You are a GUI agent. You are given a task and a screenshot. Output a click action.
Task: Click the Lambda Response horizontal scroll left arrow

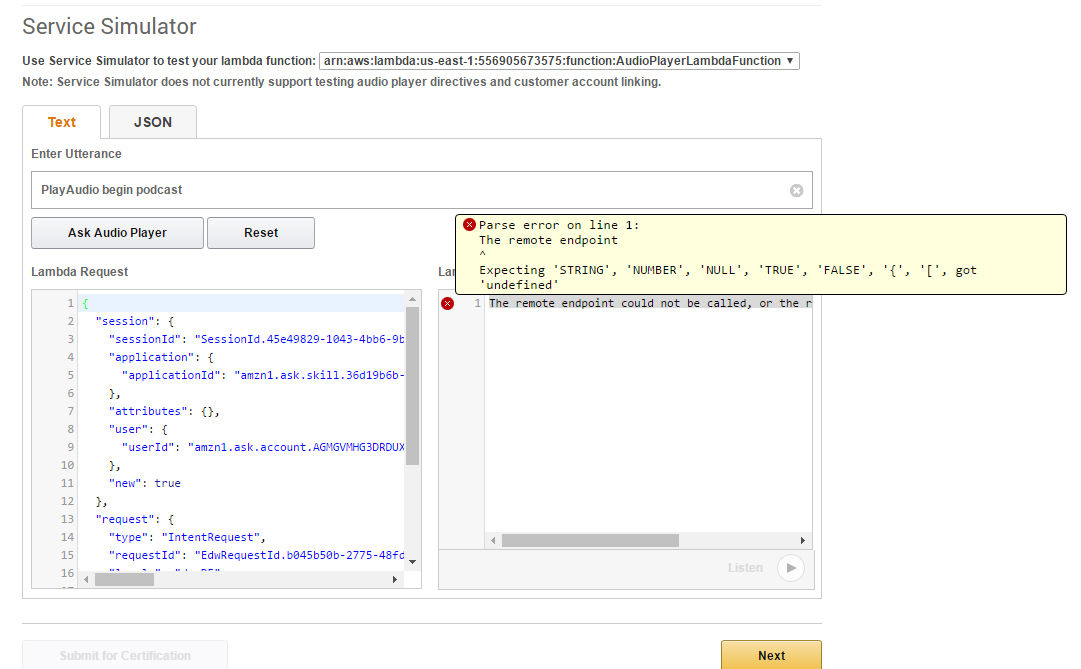[493, 540]
